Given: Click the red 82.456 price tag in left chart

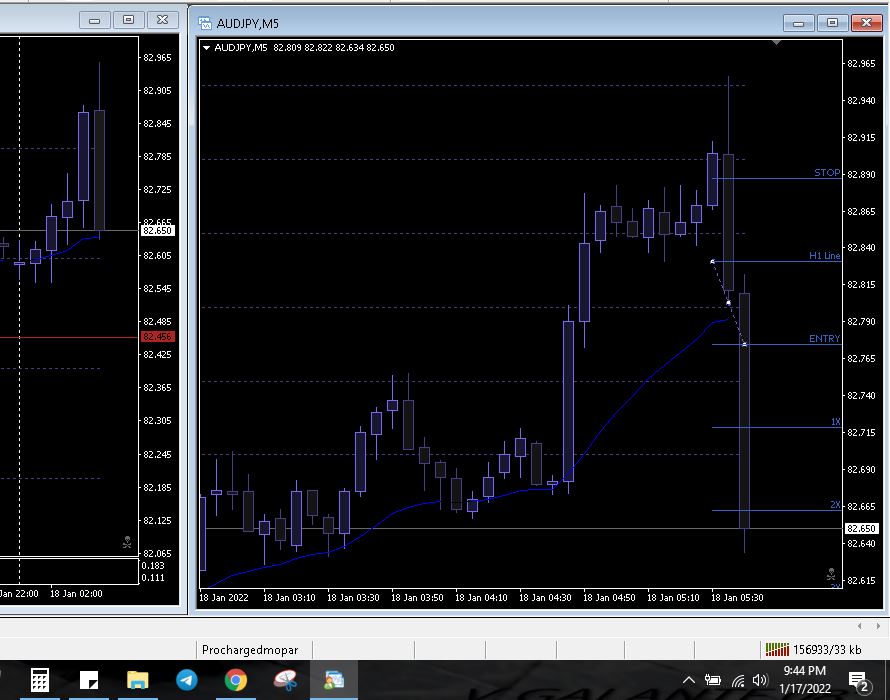Looking at the screenshot, I should pyautogui.click(x=157, y=337).
